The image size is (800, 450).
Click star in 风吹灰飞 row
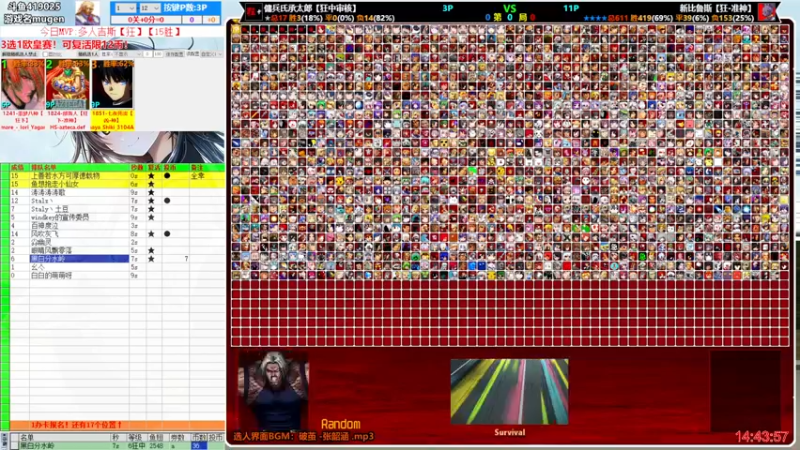[x=151, y=234]
